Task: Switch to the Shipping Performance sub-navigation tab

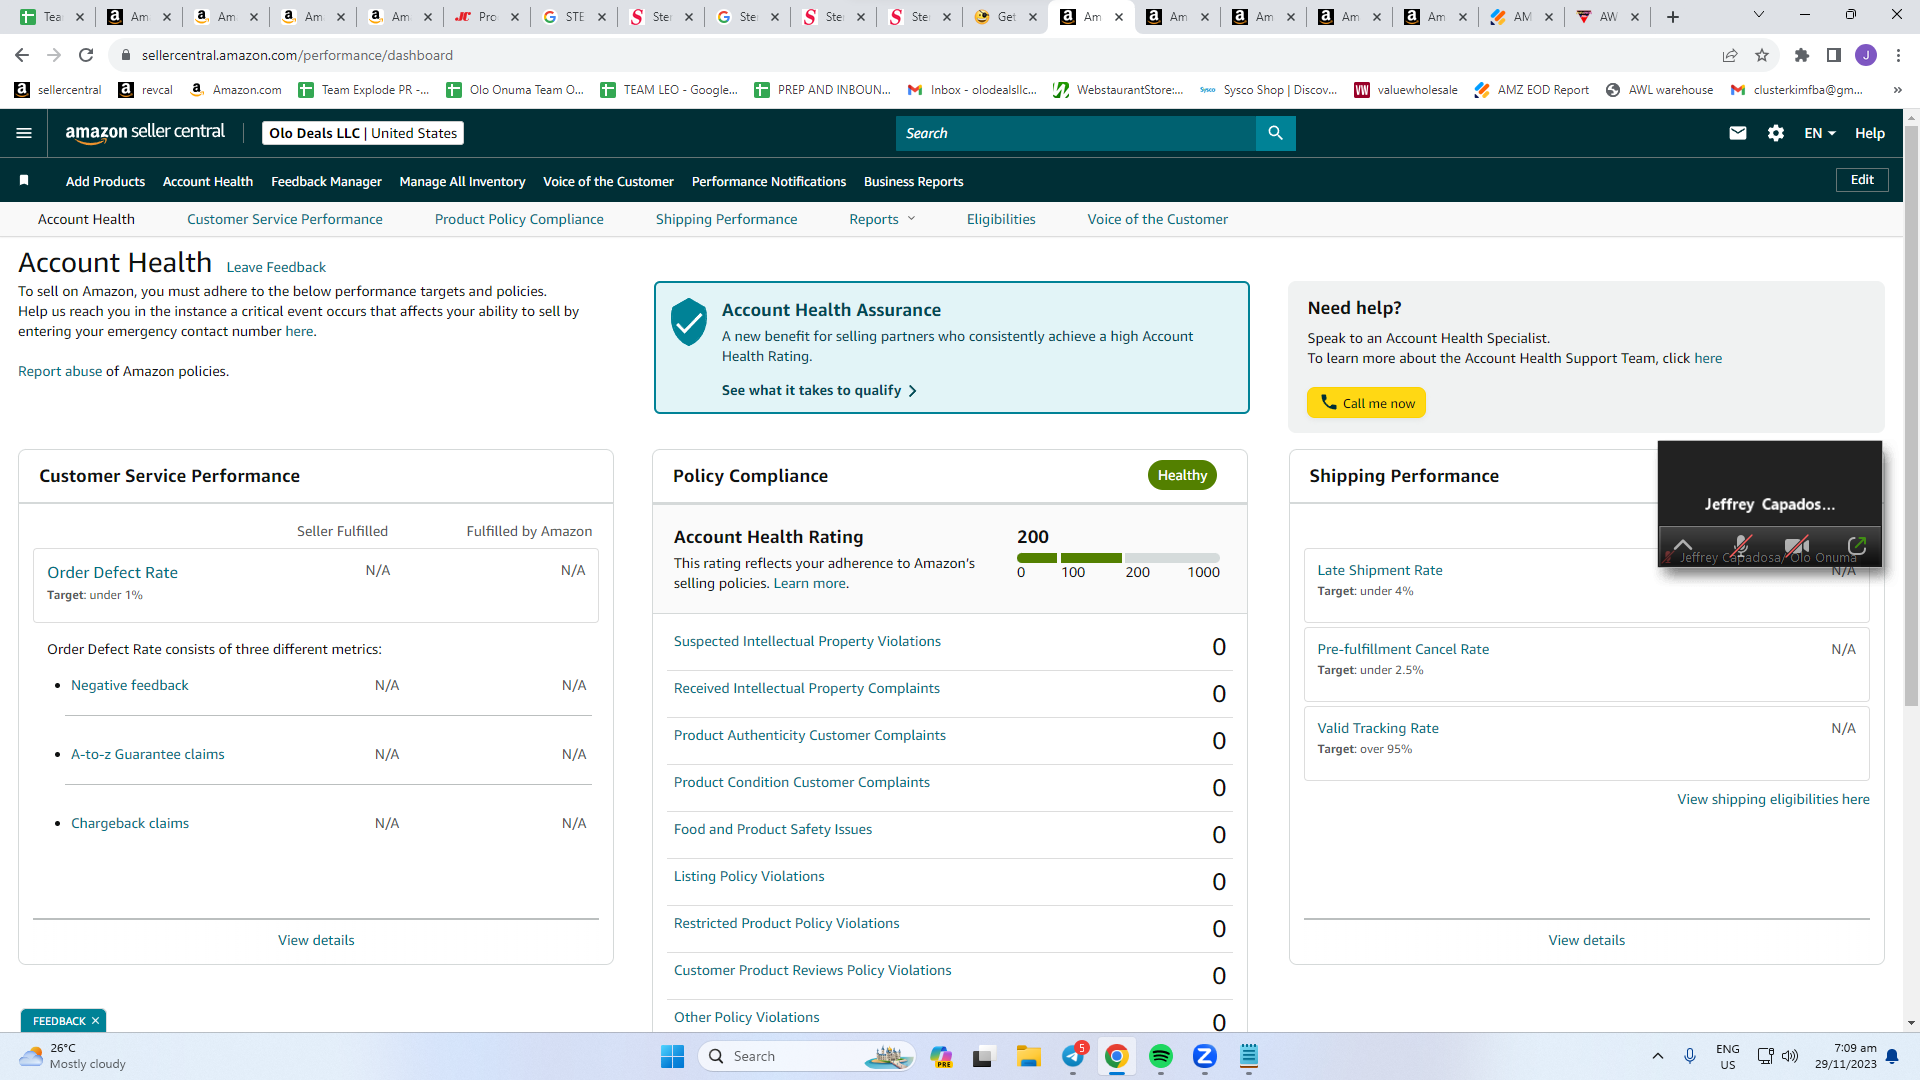Action: 727,219
